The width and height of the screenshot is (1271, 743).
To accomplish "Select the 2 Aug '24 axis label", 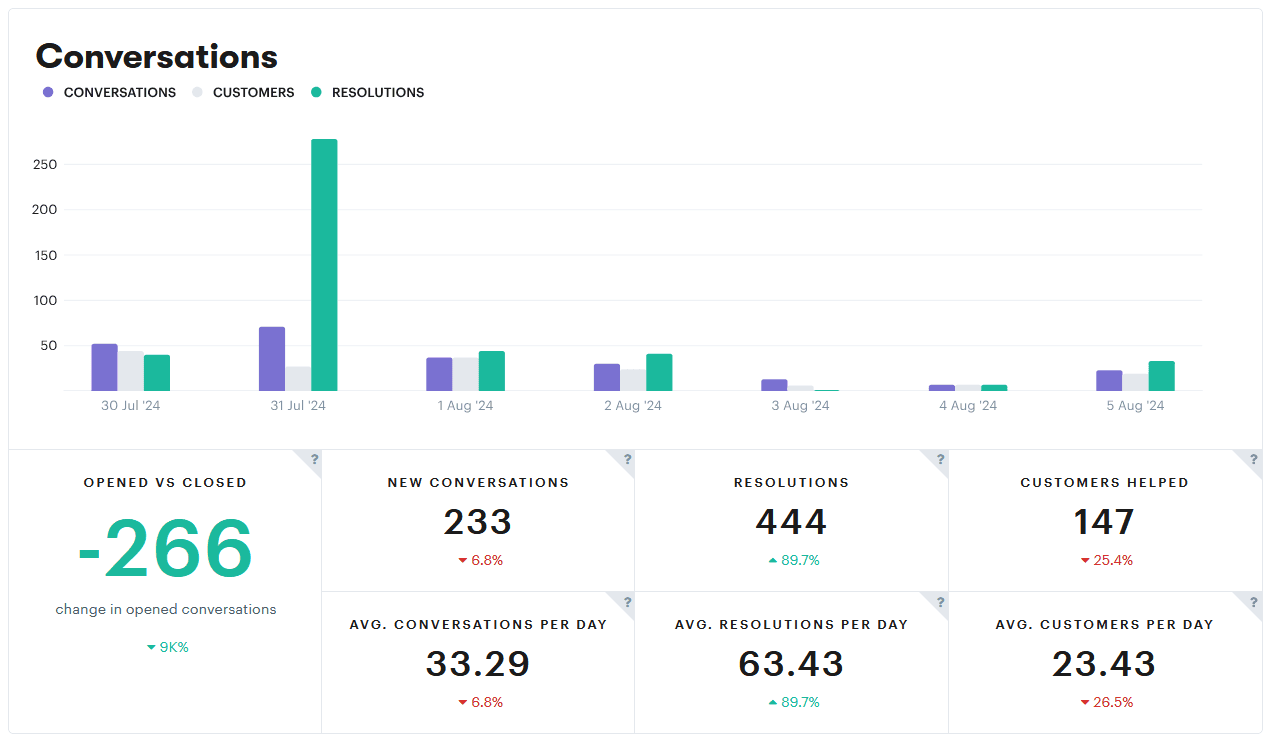I will (x=632, y=405).
